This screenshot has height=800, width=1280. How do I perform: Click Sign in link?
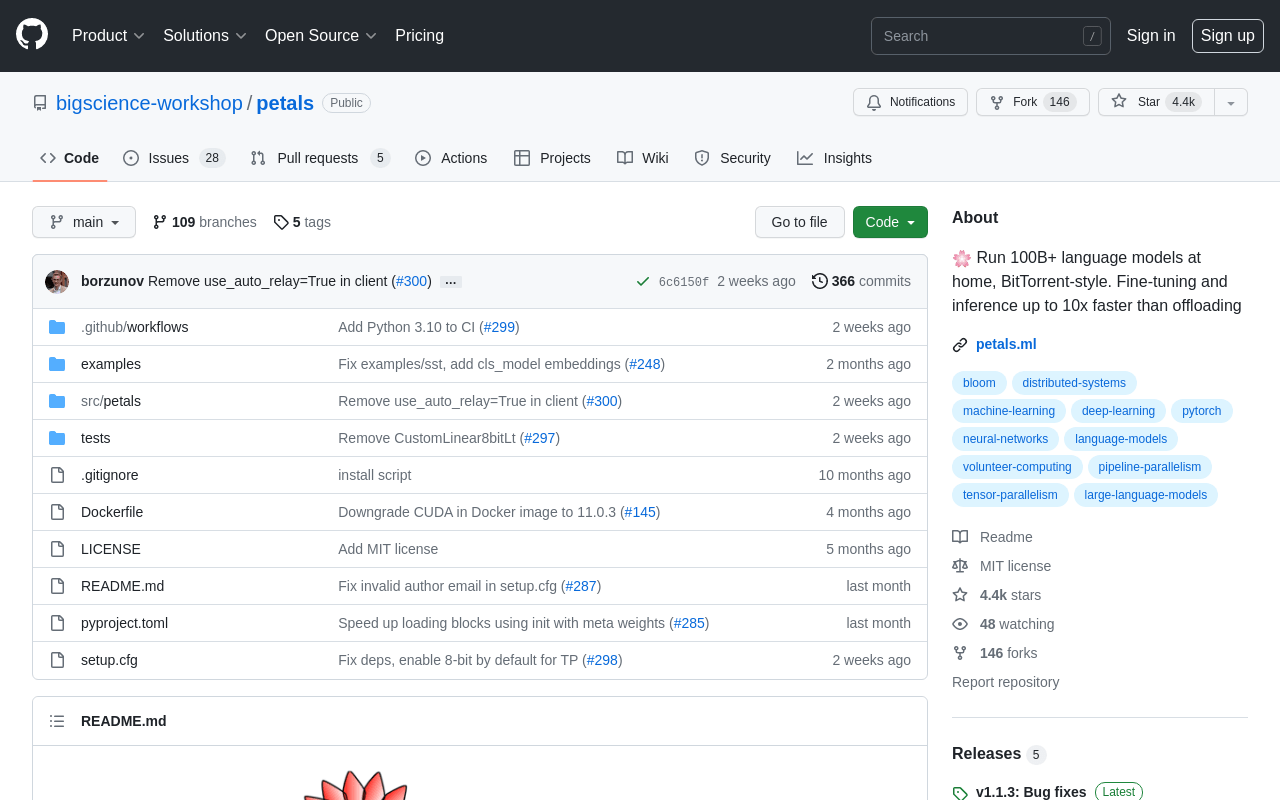1151,36
